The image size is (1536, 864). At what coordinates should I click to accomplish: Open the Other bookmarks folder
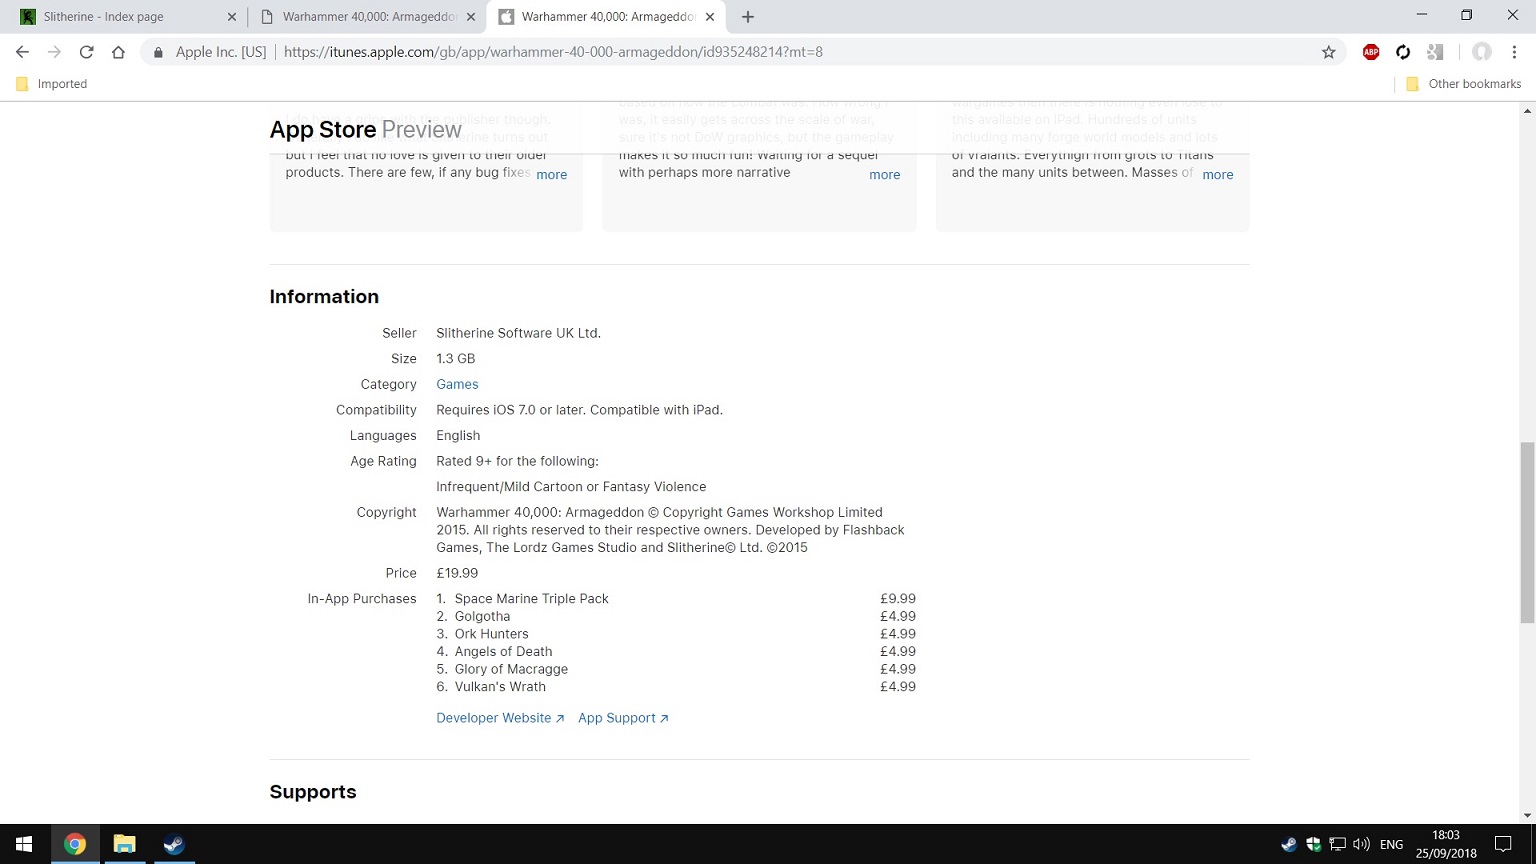pos(1463,84)
